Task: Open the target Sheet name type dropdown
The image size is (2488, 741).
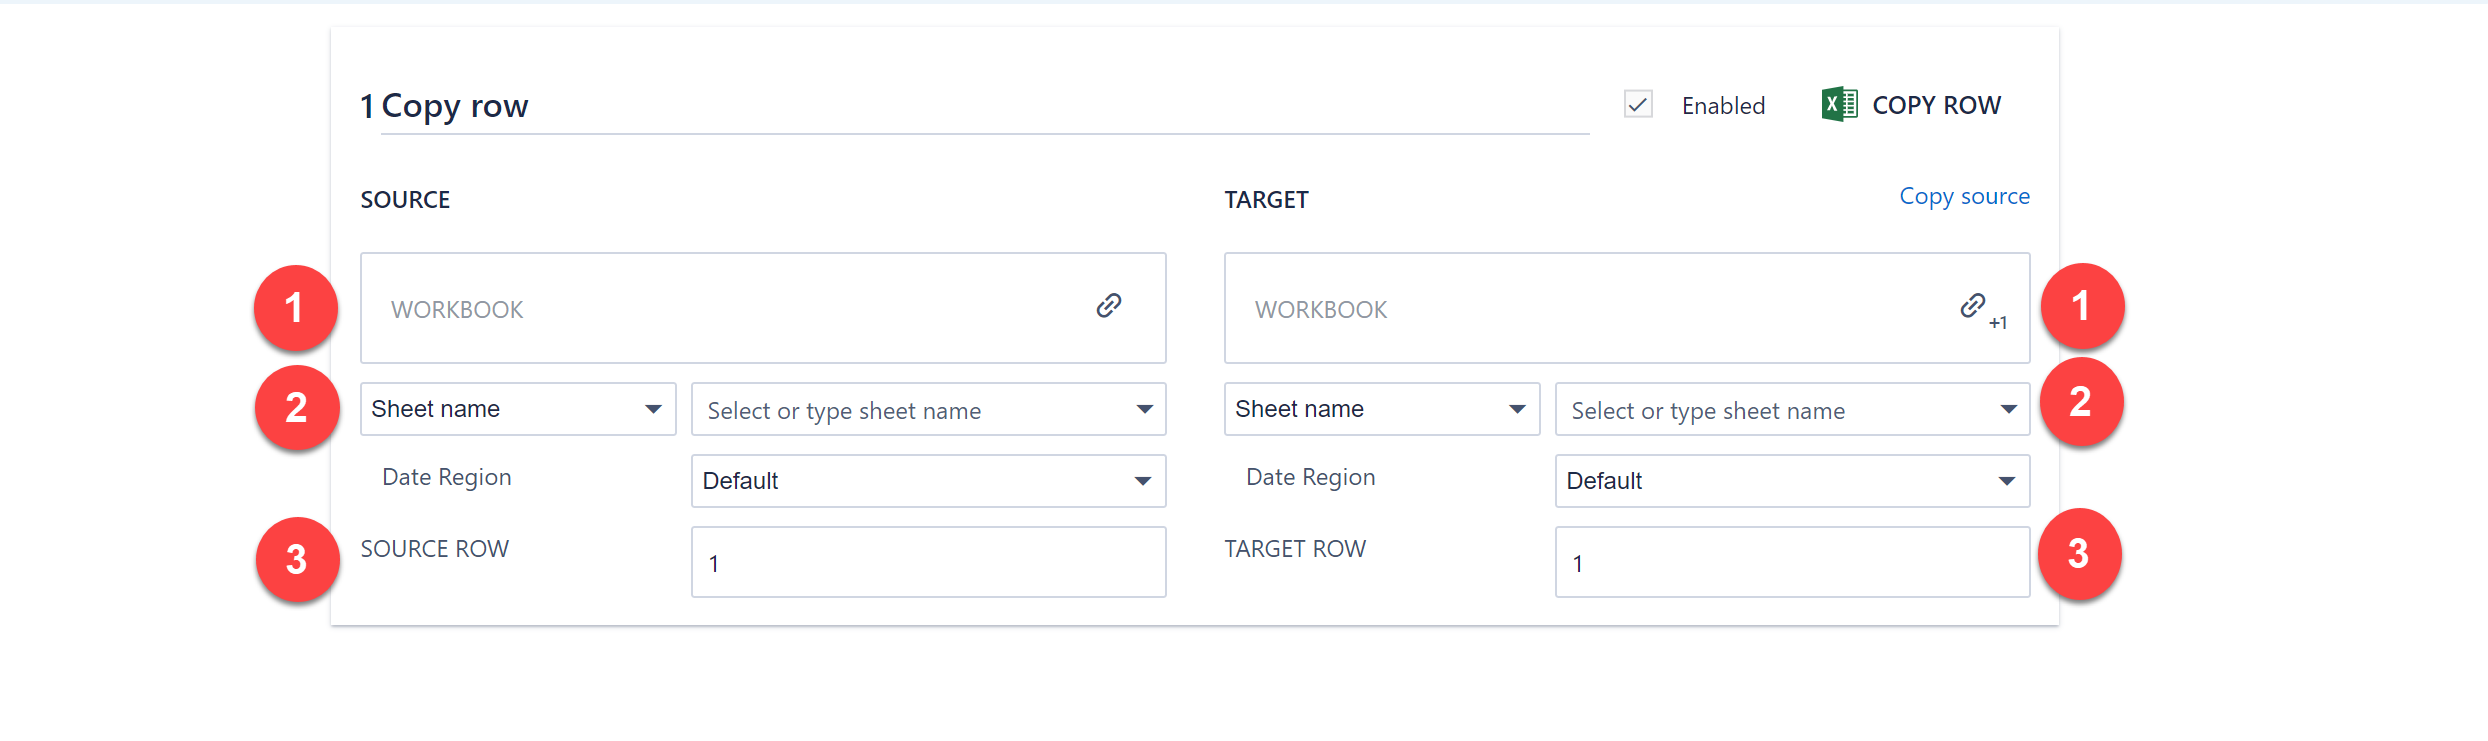Action: click(1381, 409)
